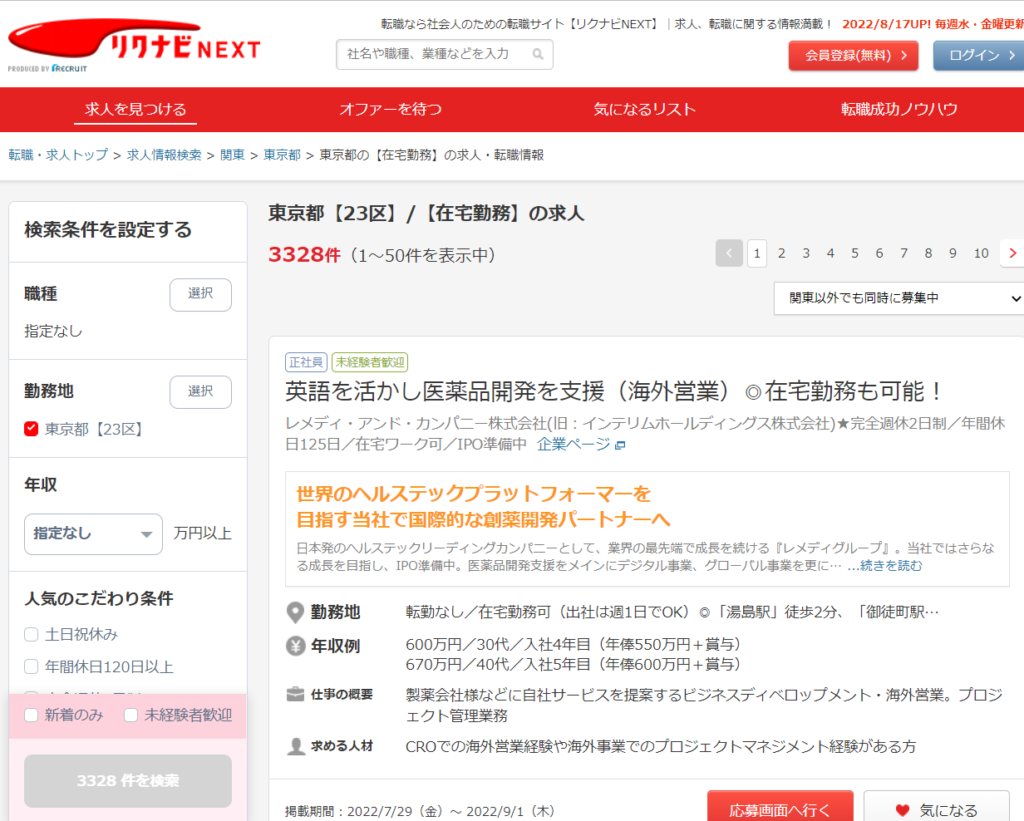Viewport: 1024px width, 821px height.
Task: Uncheck the 東京都【23区】 checkbox
Action: coord(31,429)
